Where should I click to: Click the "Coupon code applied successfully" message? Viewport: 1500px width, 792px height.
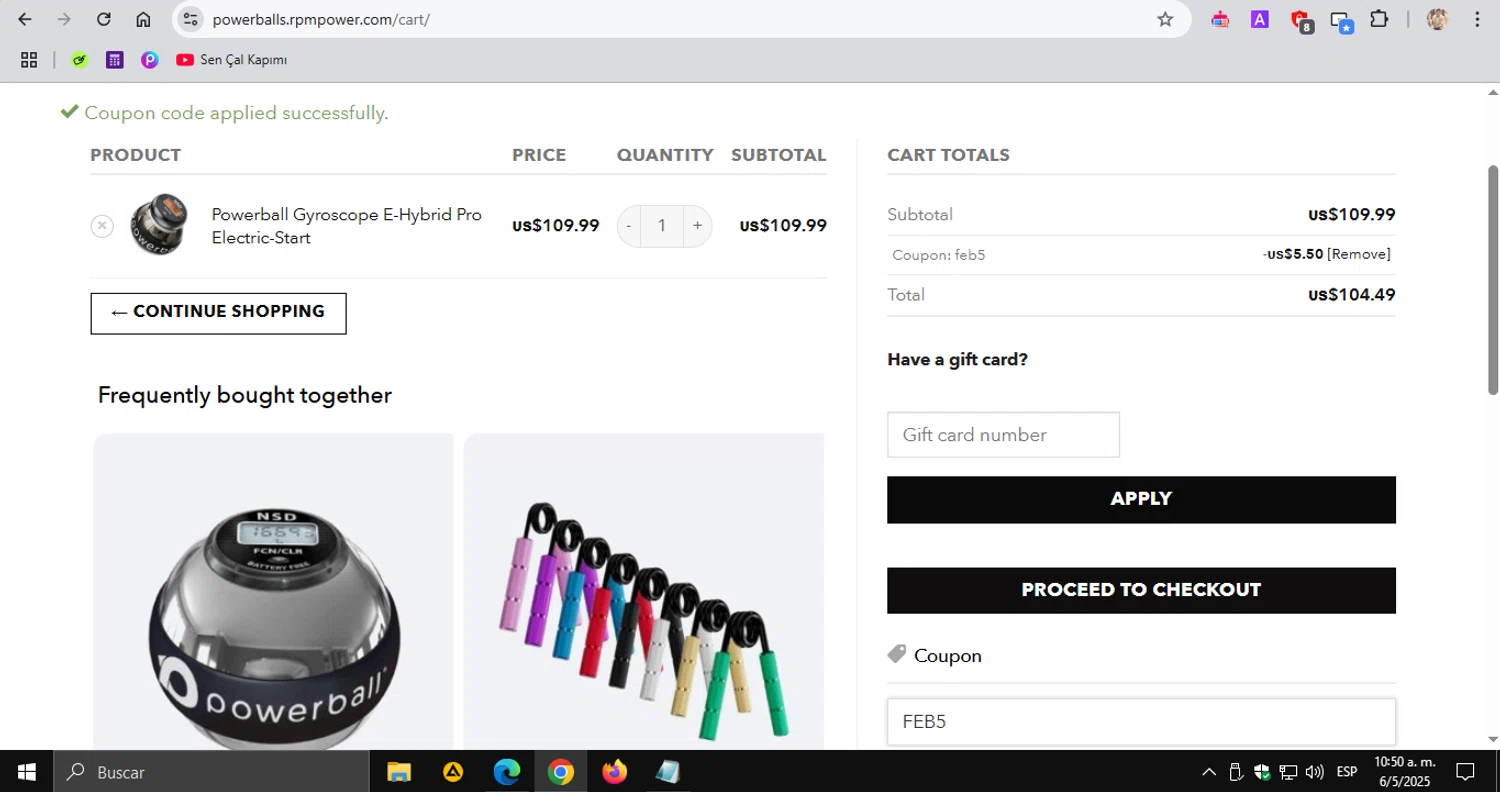click(236, 113)
